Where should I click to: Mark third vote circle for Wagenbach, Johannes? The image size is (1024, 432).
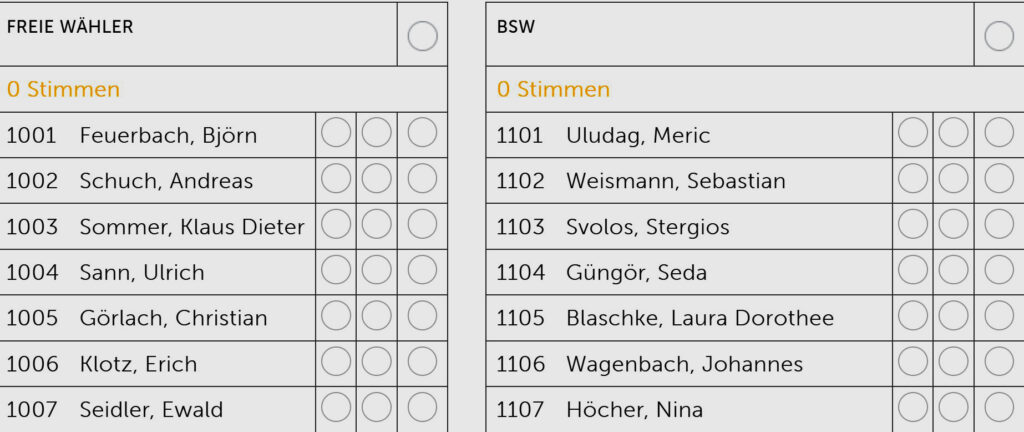[998, 362]
